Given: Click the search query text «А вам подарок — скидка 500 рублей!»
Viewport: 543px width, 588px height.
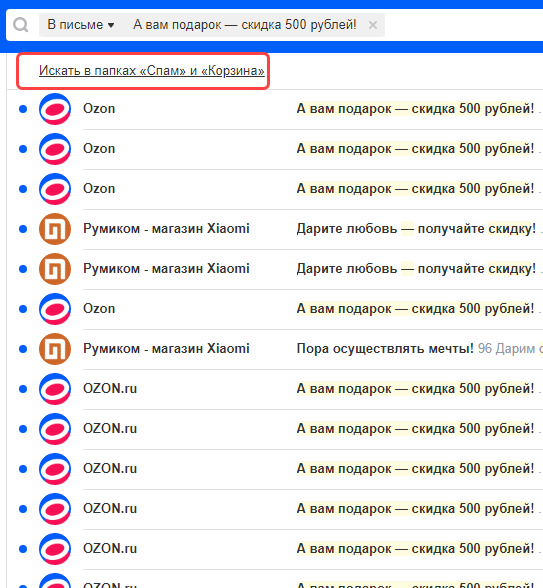Looking at the screenshot, I should tap(245, 25).
